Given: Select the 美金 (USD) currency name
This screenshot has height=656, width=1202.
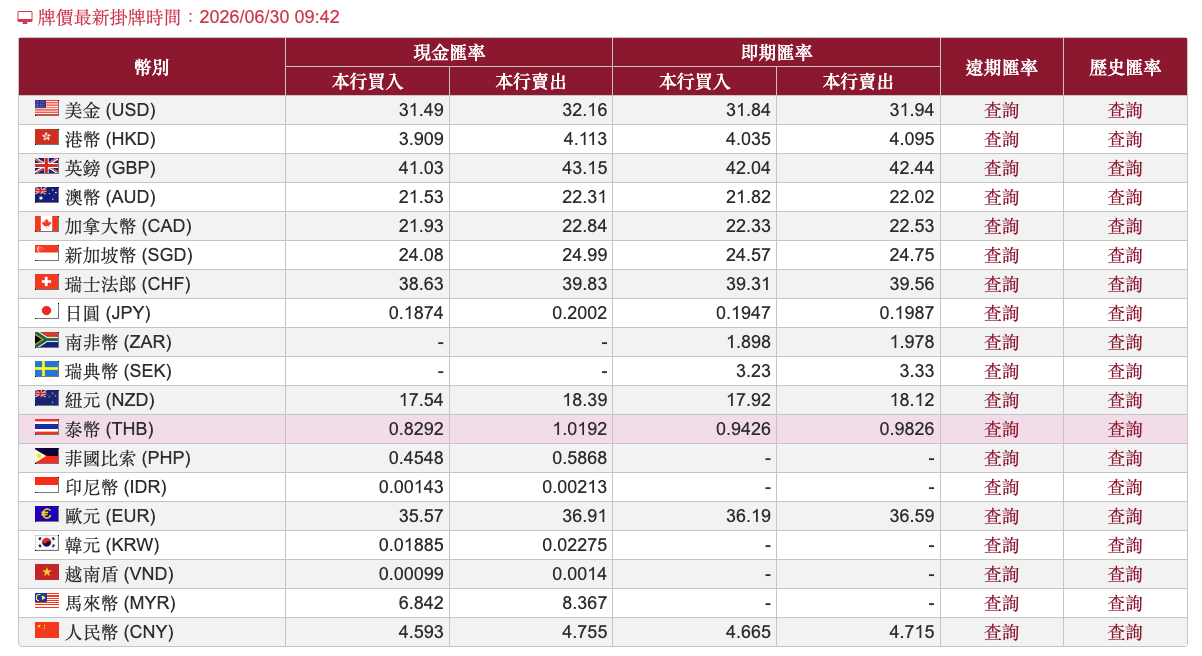Looking at the screenshot, I should pyautogui.click(x=110, y=110).
